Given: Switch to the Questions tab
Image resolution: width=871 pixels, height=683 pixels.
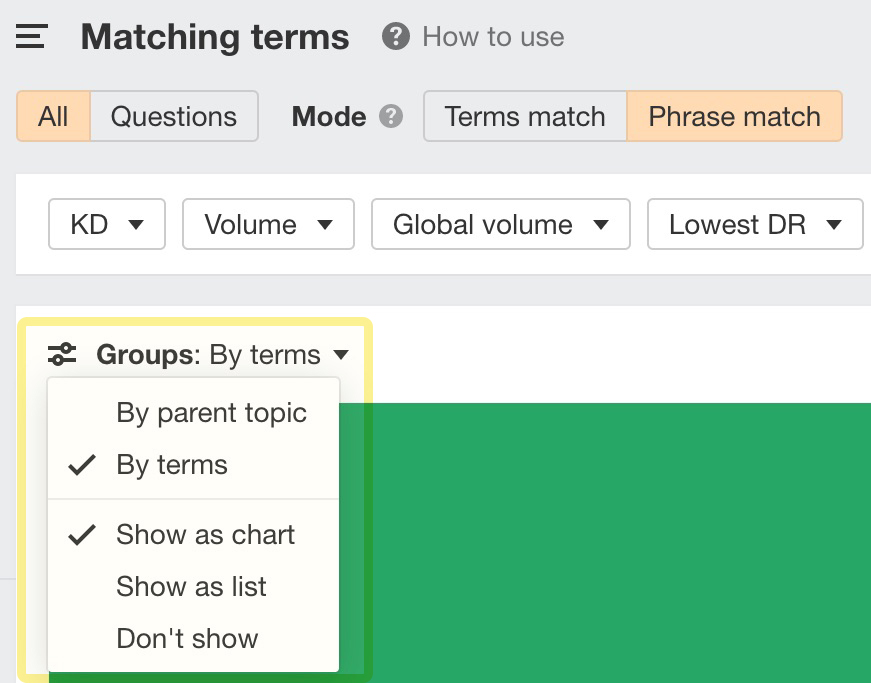Looking at the screenshot, I should click(173, 116).
